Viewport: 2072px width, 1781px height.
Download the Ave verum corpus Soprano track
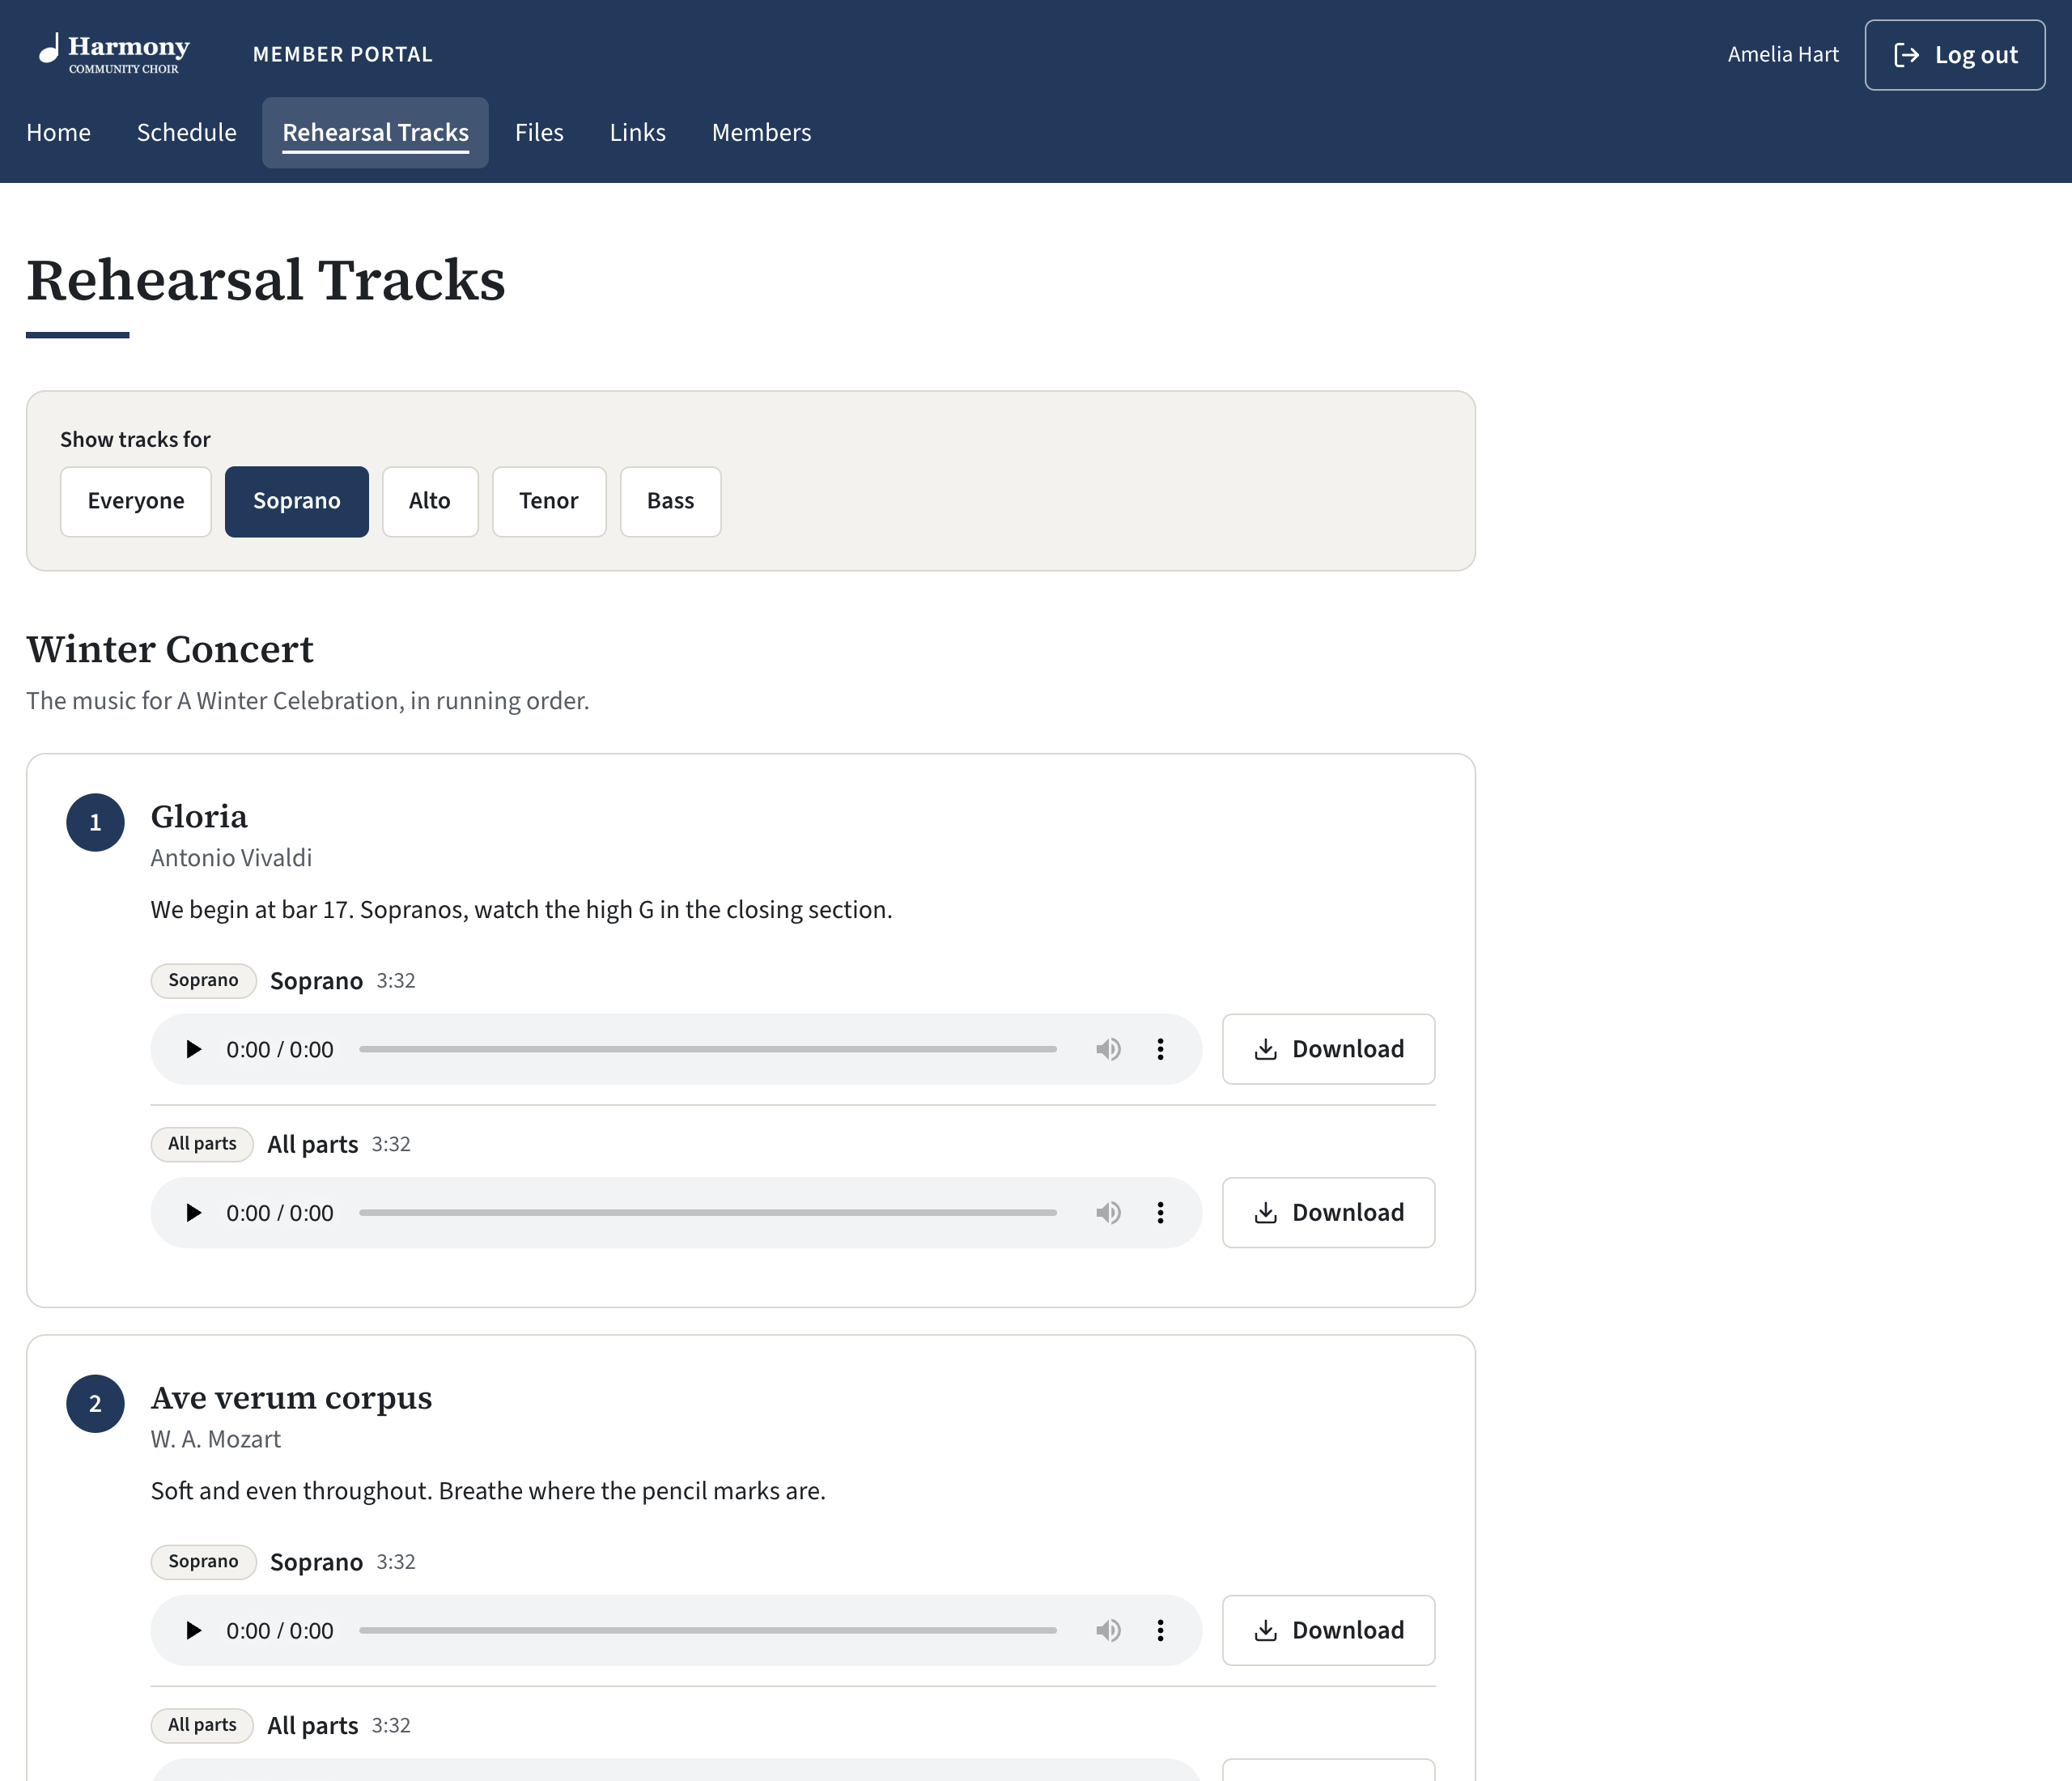pos(1328,1630)
